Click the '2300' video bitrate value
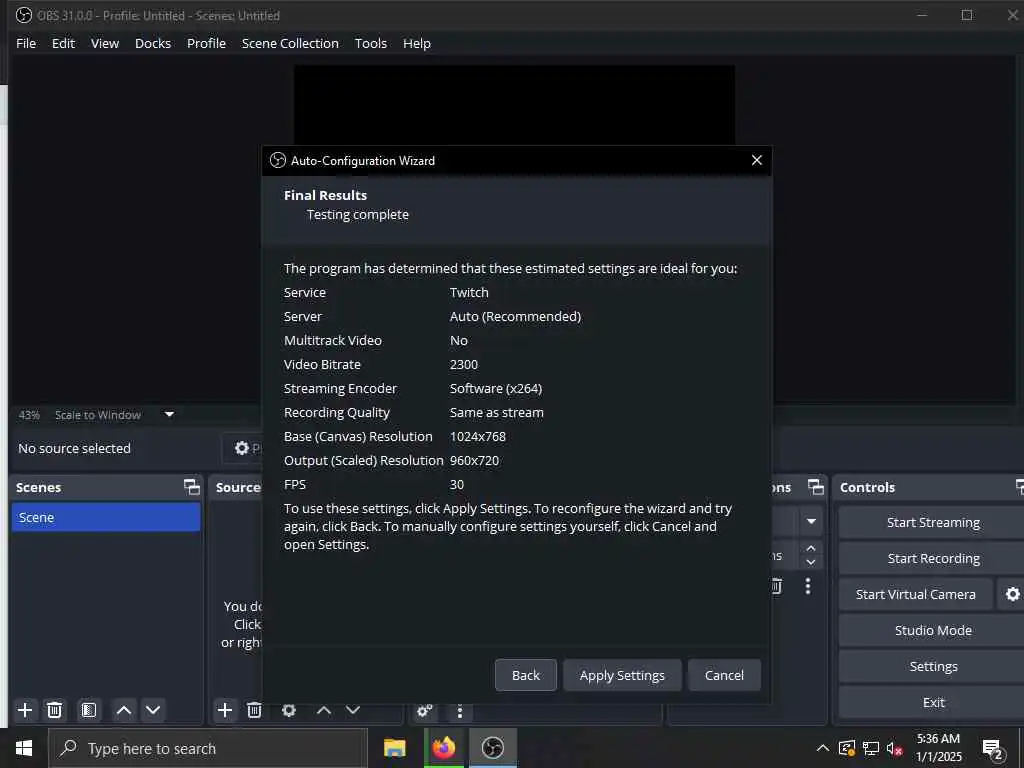The image size is (1024, 768). (x=464, y=364)
